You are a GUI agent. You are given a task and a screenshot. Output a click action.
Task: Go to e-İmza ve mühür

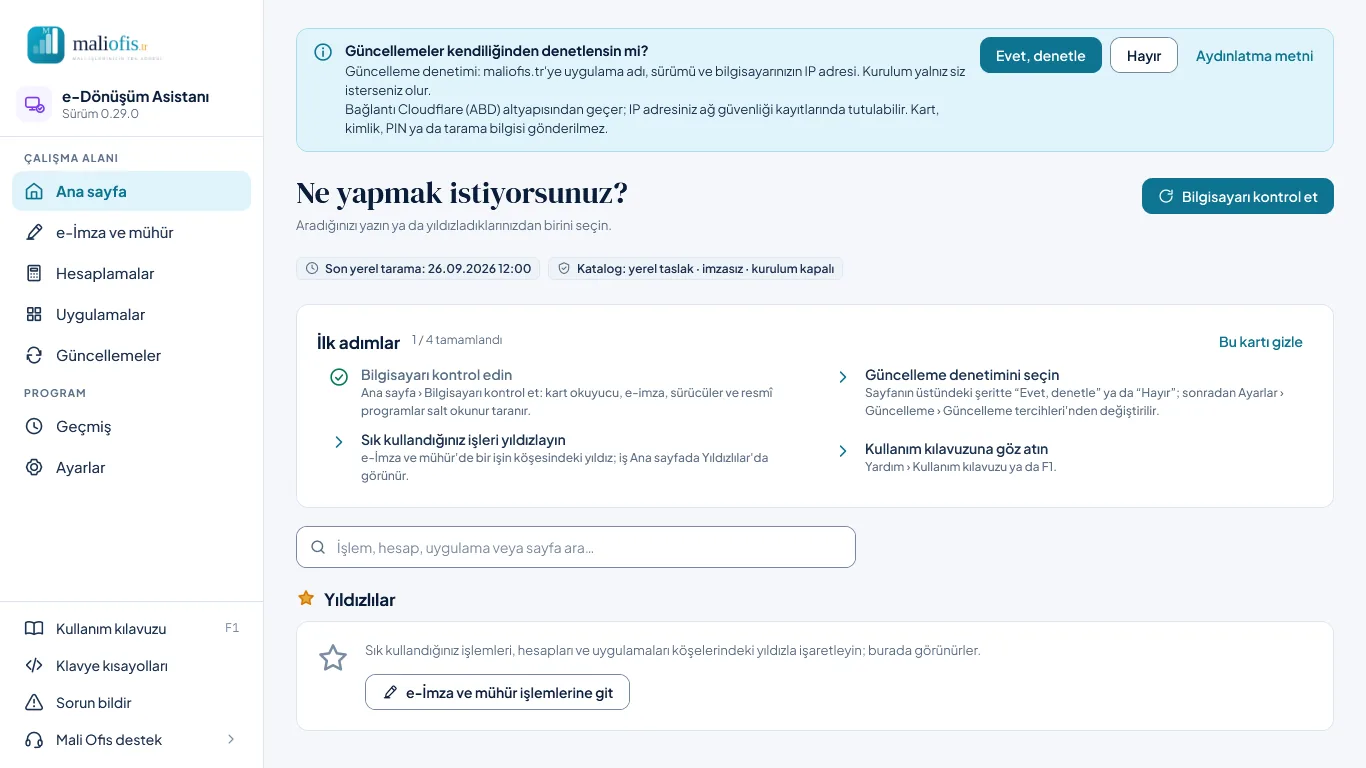(x=131, y=232)
